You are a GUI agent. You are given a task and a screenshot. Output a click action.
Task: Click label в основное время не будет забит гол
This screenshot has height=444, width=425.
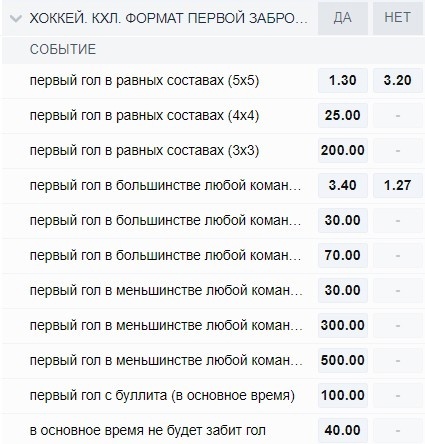pyautogui.click(x=148, y=430)
